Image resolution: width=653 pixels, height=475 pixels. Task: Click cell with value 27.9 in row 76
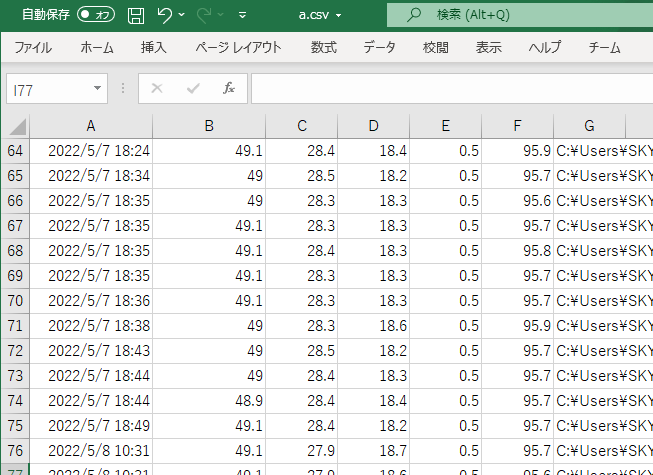tap(302, 450)
